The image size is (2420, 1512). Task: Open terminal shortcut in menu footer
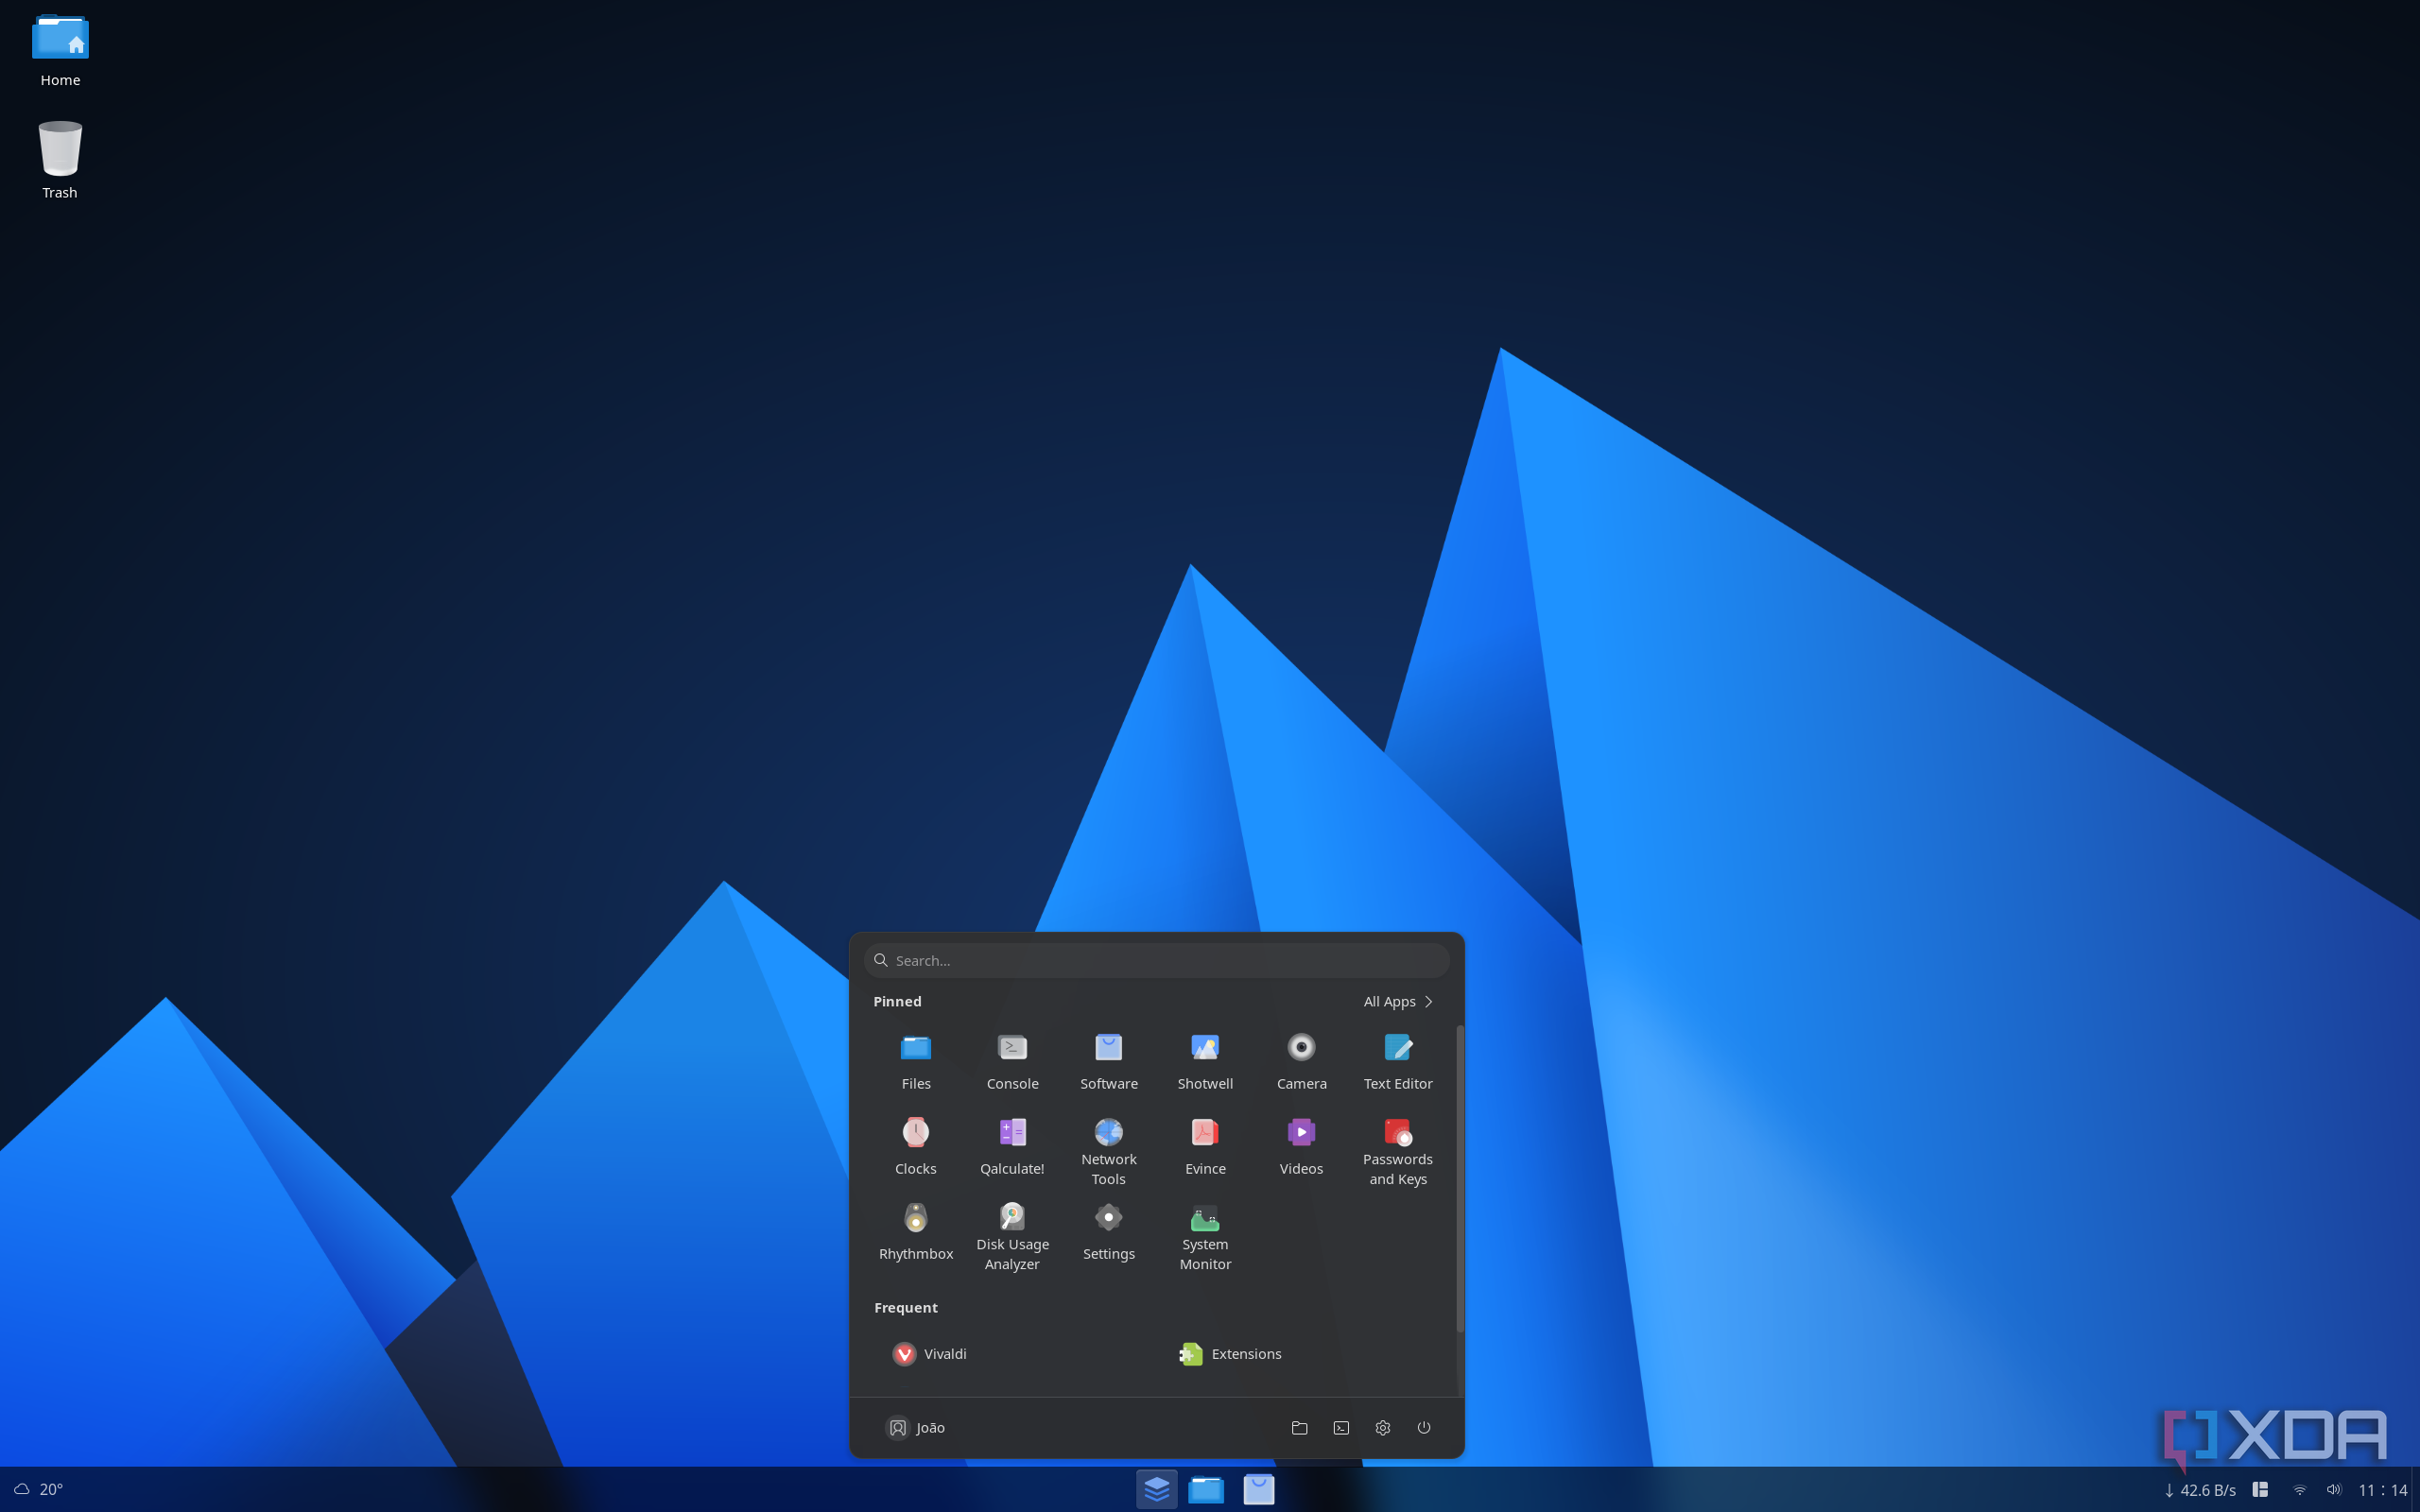[x=1341, y=1427]
